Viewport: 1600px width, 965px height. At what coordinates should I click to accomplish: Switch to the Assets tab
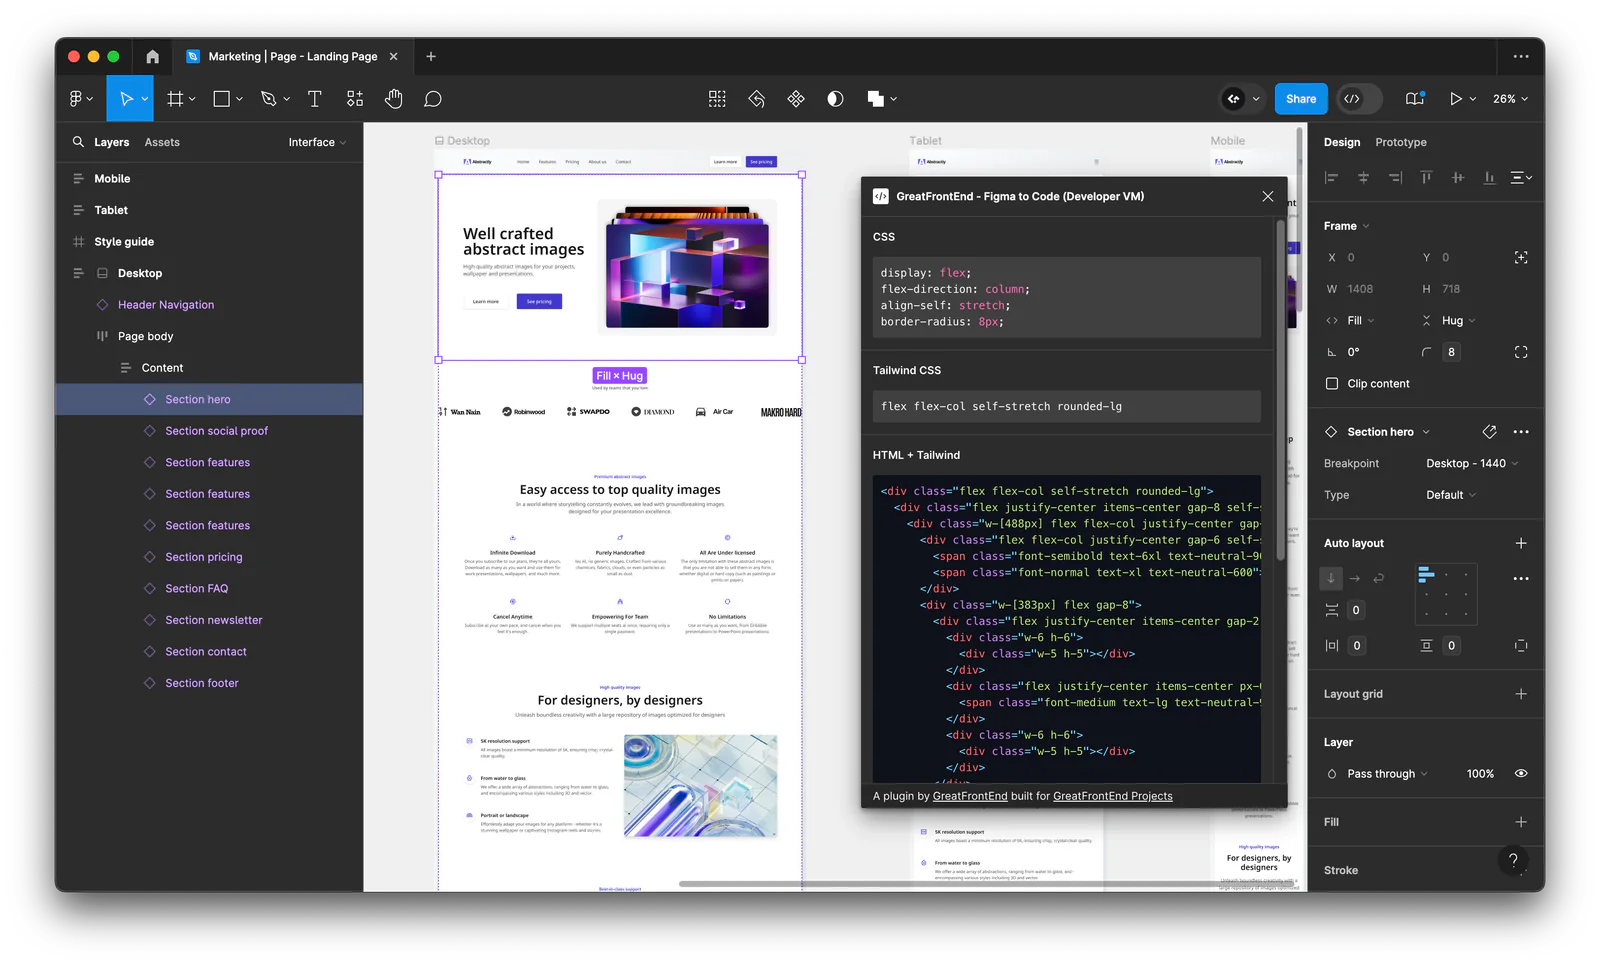162,142
